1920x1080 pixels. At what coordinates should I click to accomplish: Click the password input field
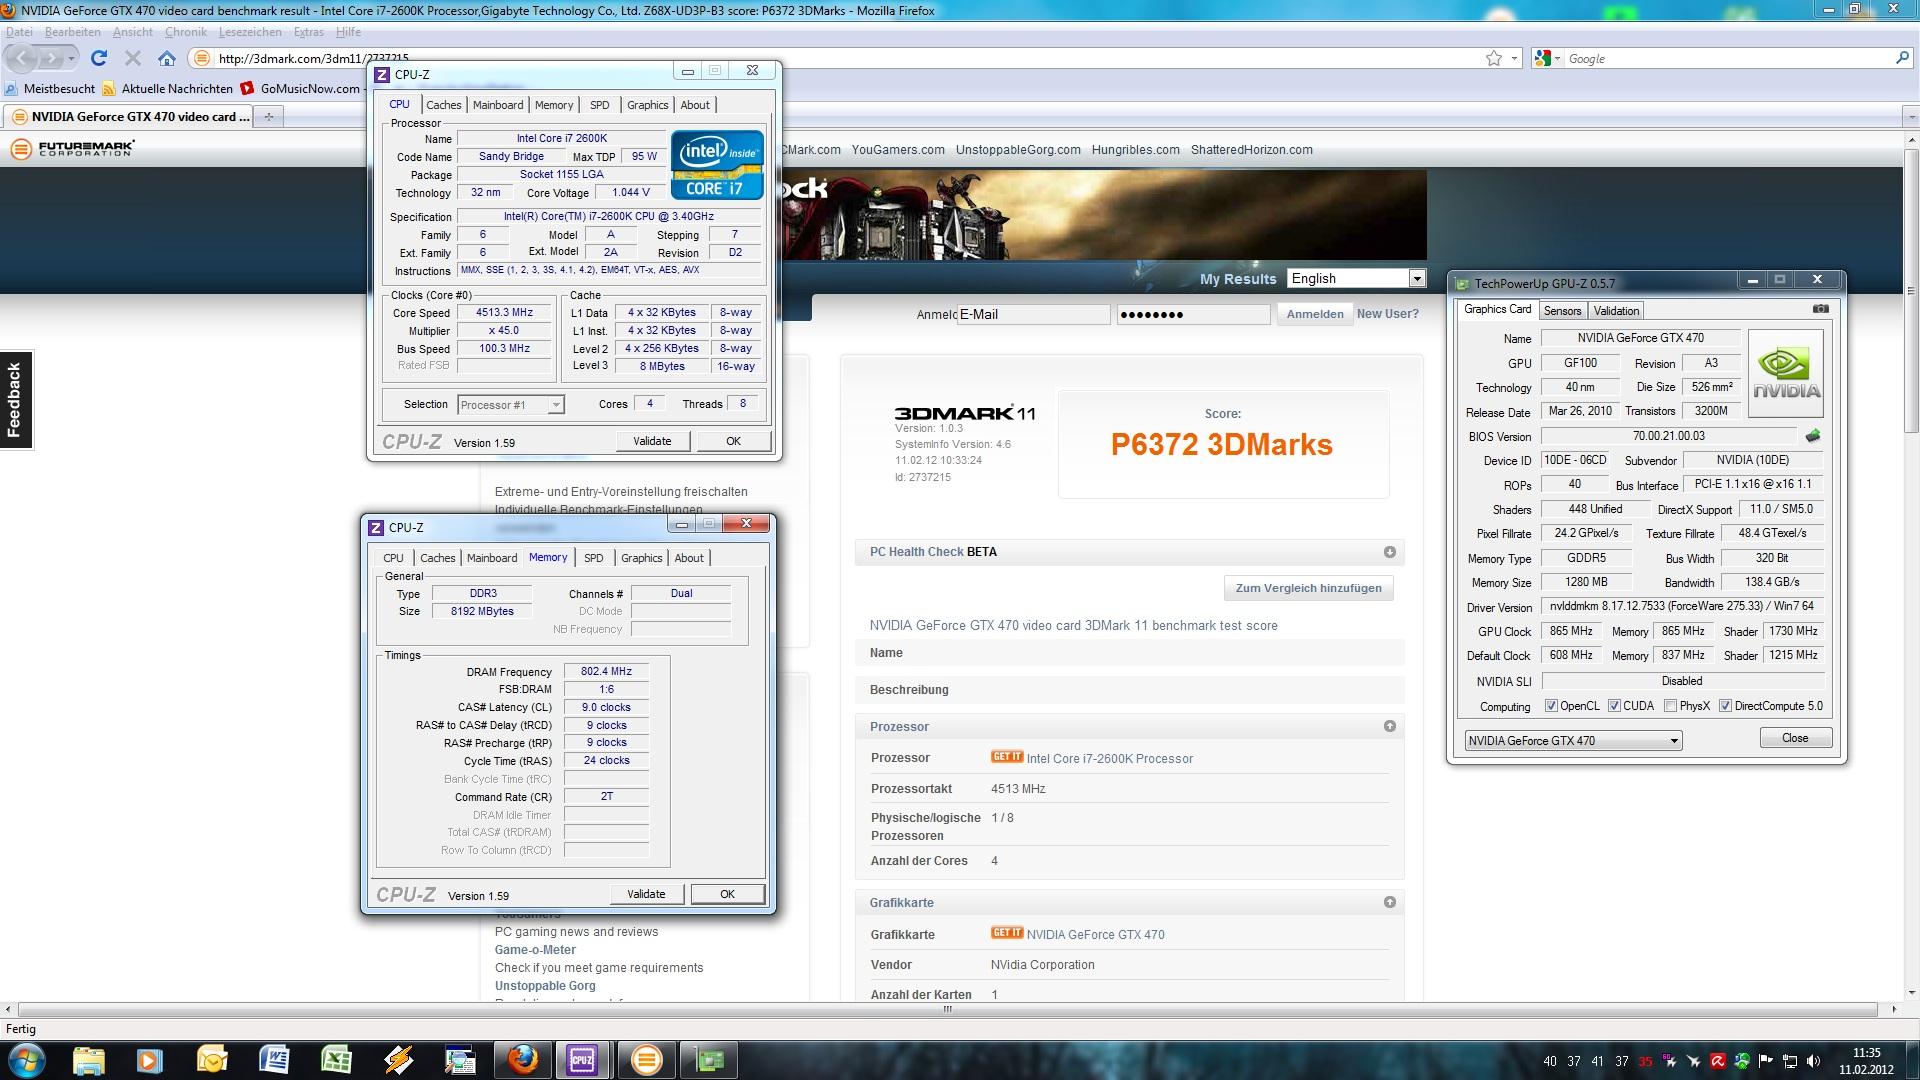click(1193, 314)
